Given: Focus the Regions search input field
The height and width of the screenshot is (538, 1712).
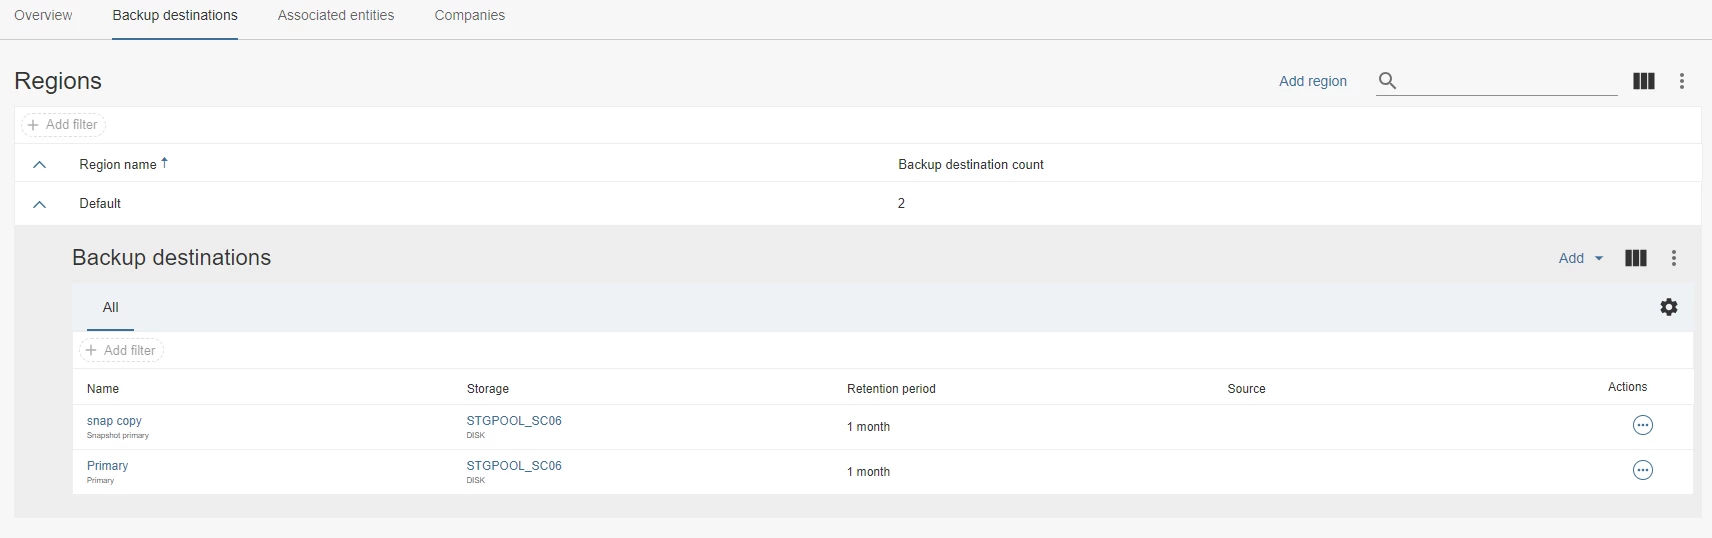Looking at the screenshot, I should click(1508, 81).
